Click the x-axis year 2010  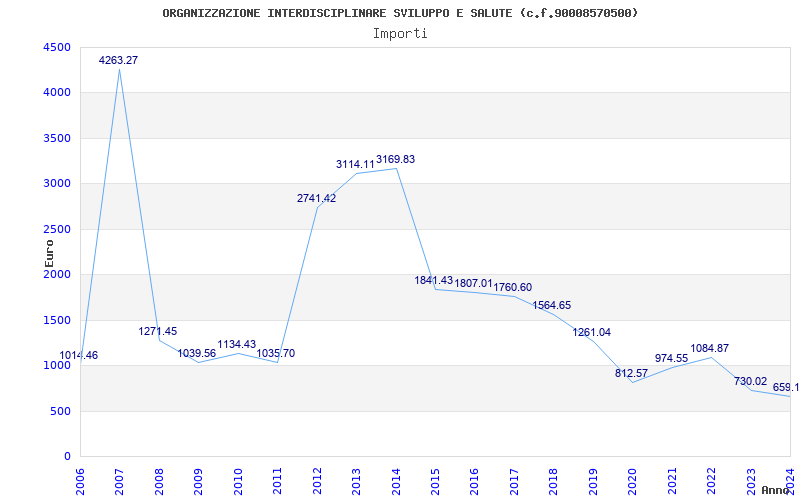point(238,482)
